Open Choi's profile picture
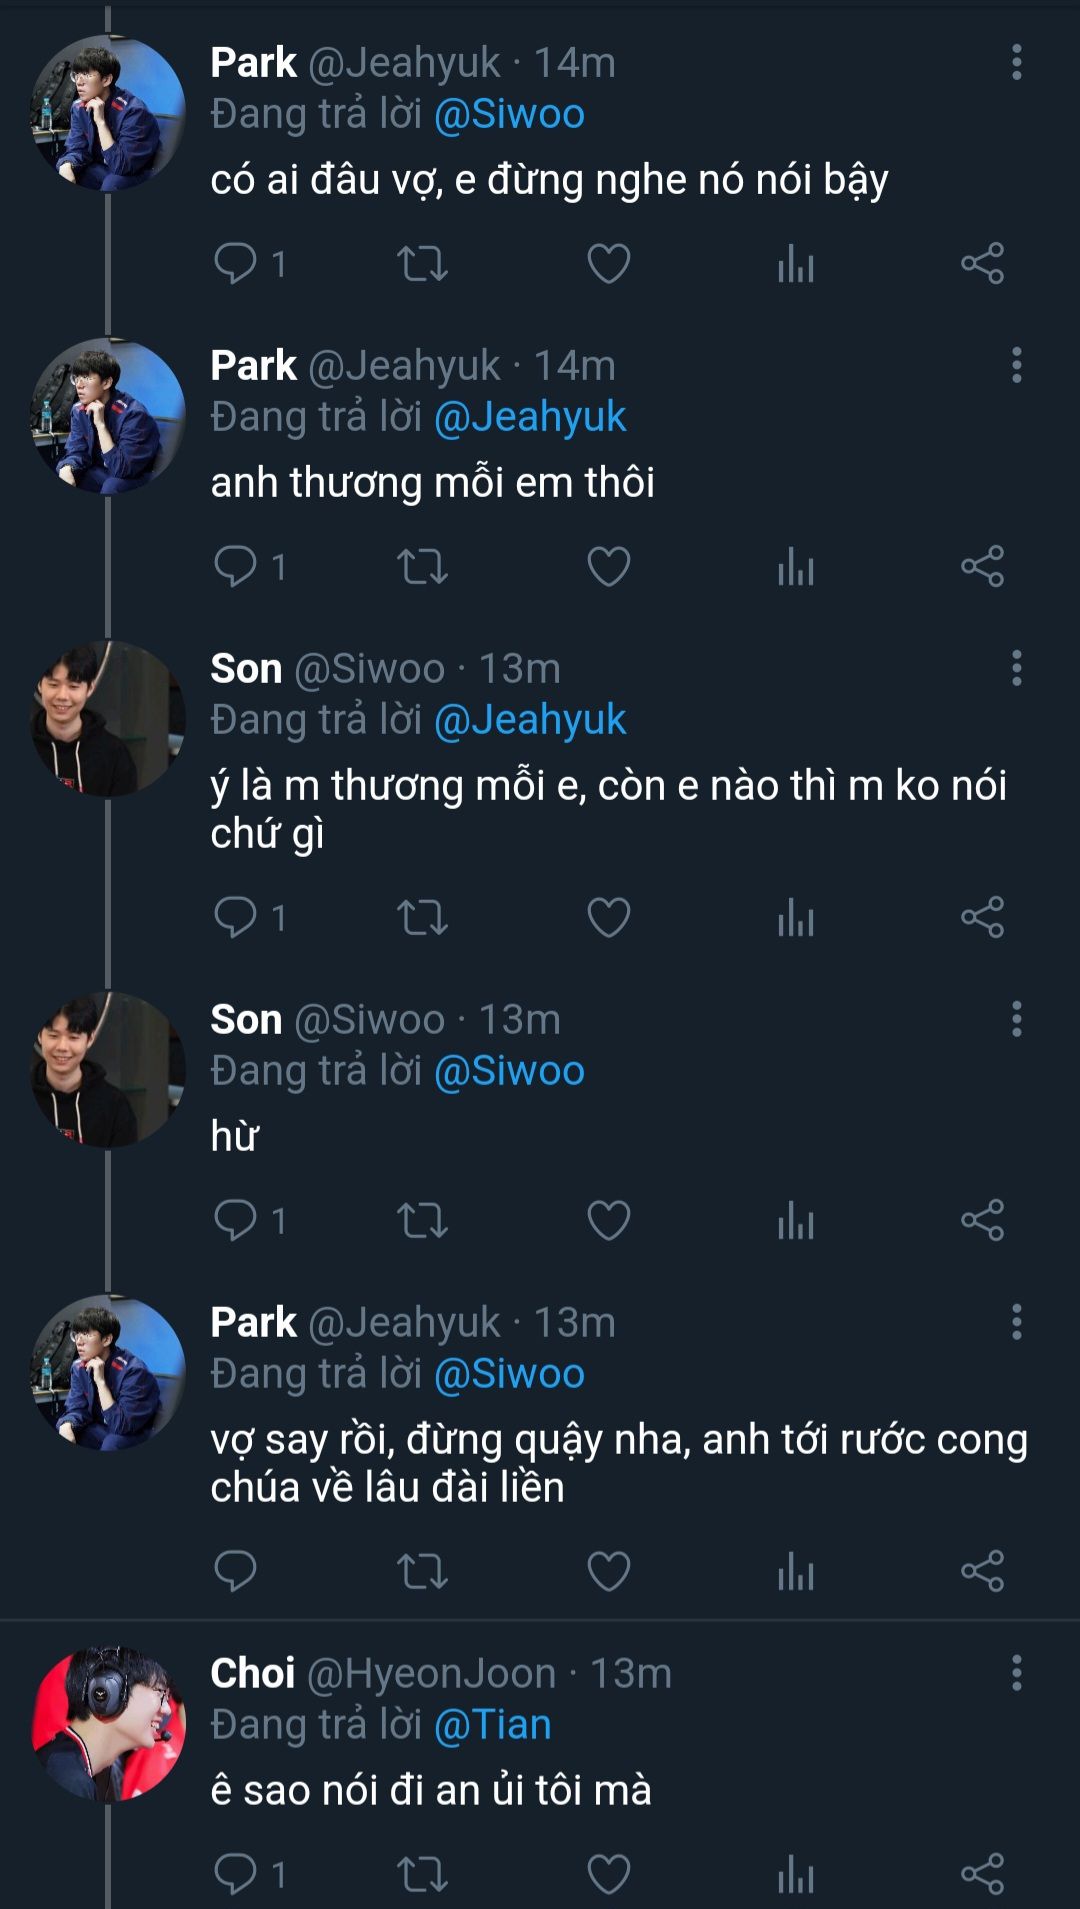Screen dimensions: 1080x1909 point(109,1724)
